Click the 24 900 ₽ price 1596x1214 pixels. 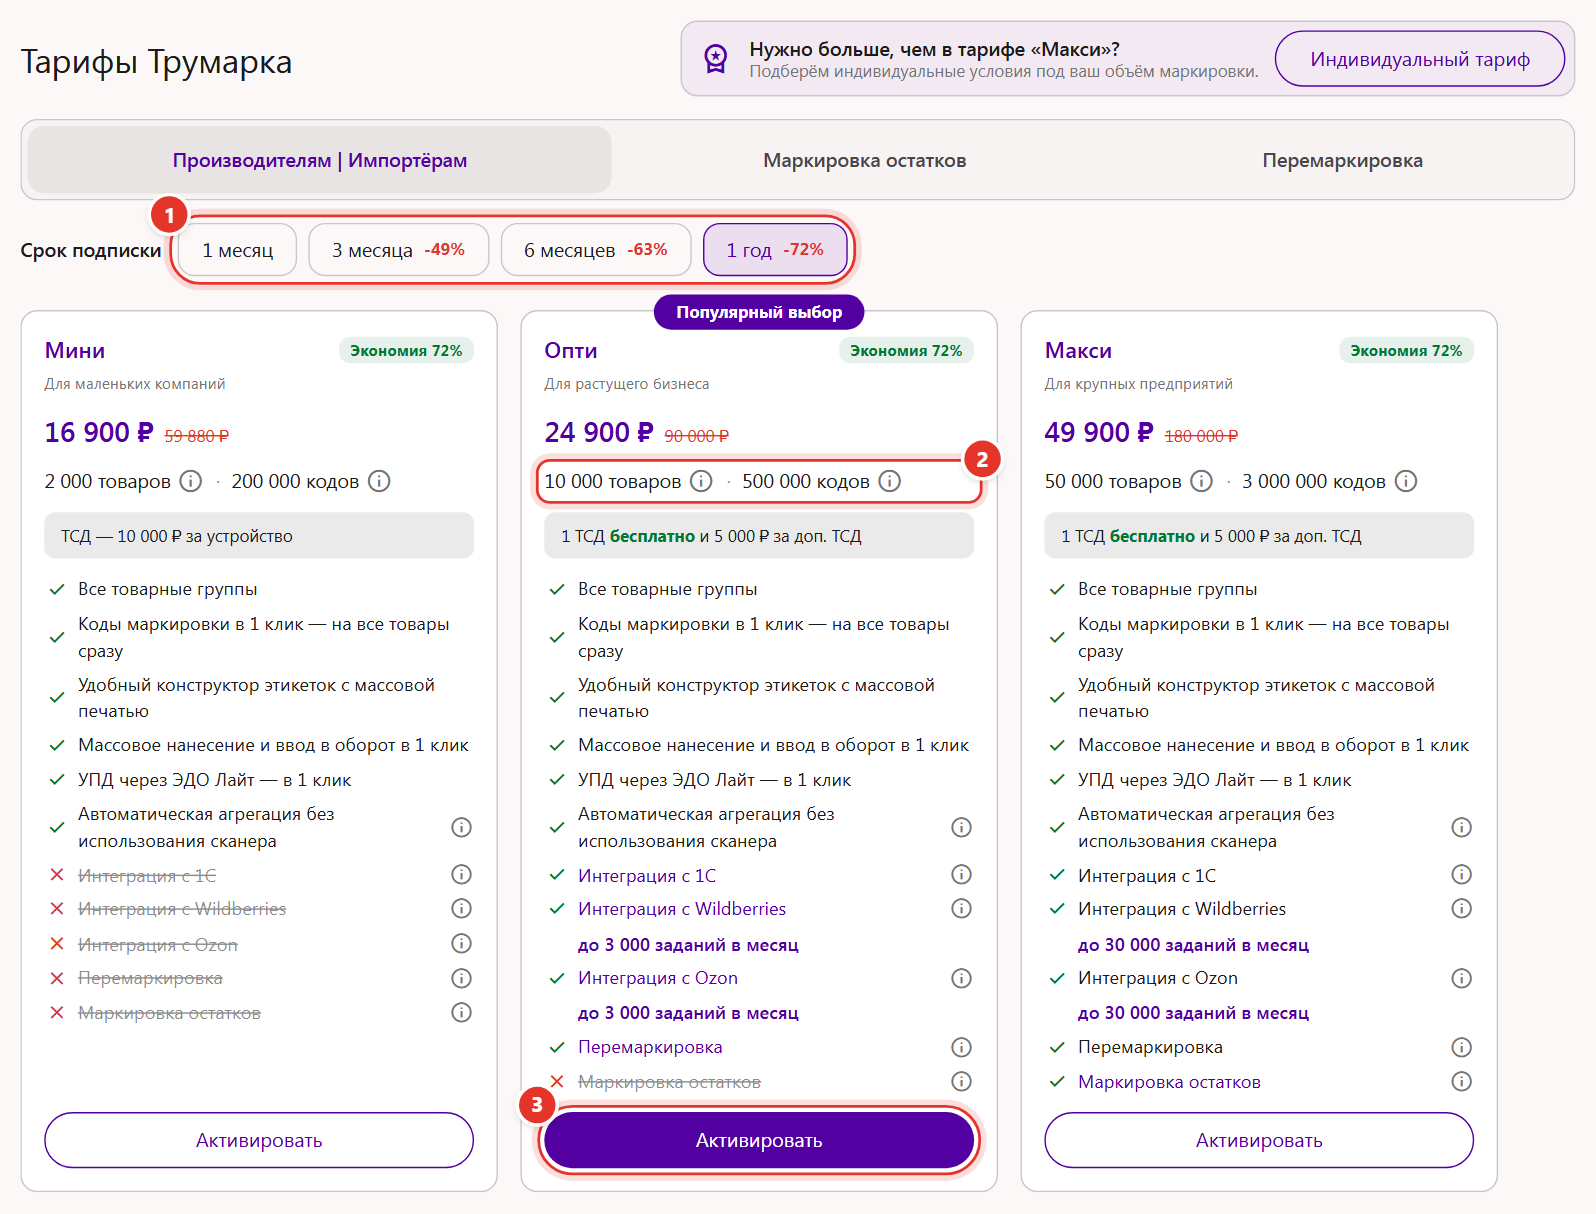coord(599,432)
